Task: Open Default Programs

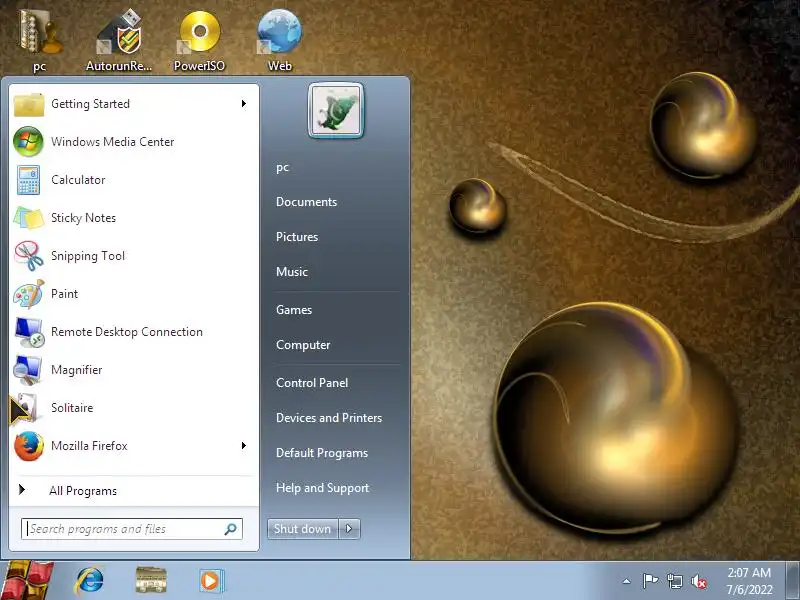Action: click(x=322, y=453)
